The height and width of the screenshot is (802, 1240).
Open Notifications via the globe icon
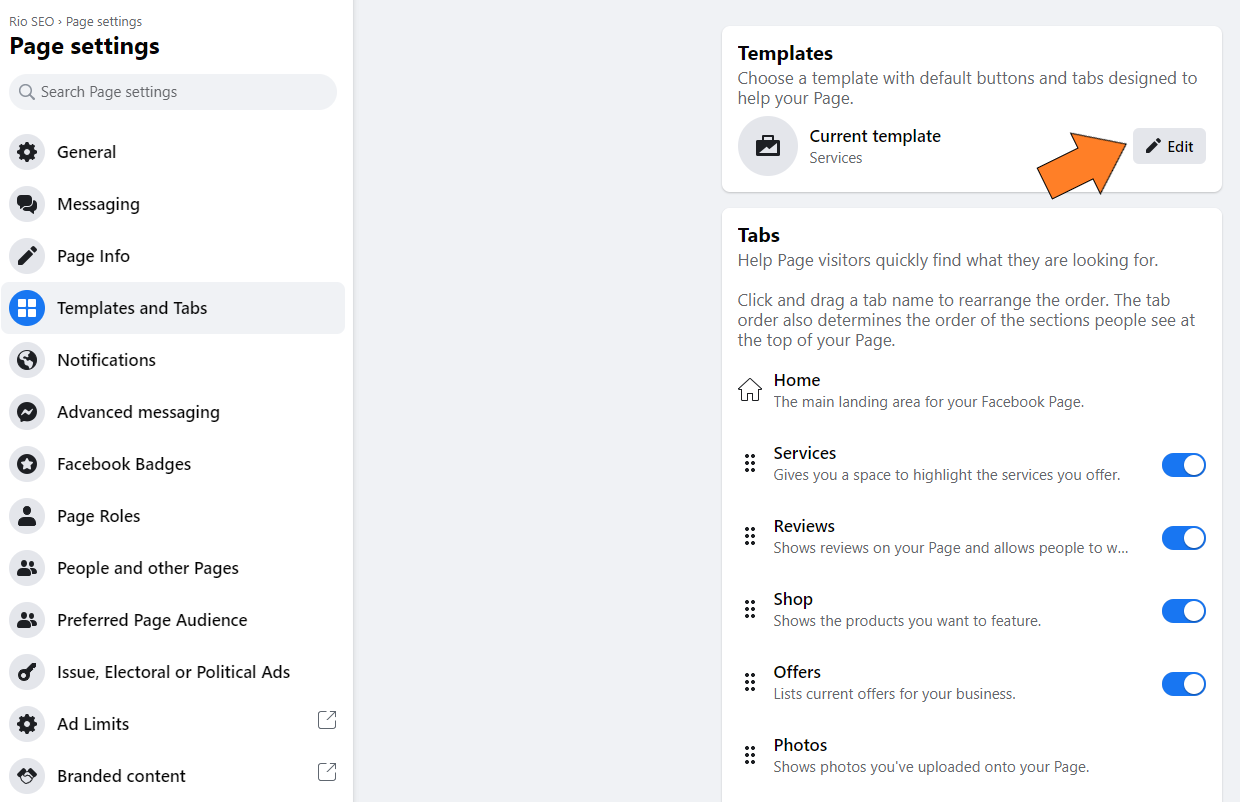tap(26, 359)
